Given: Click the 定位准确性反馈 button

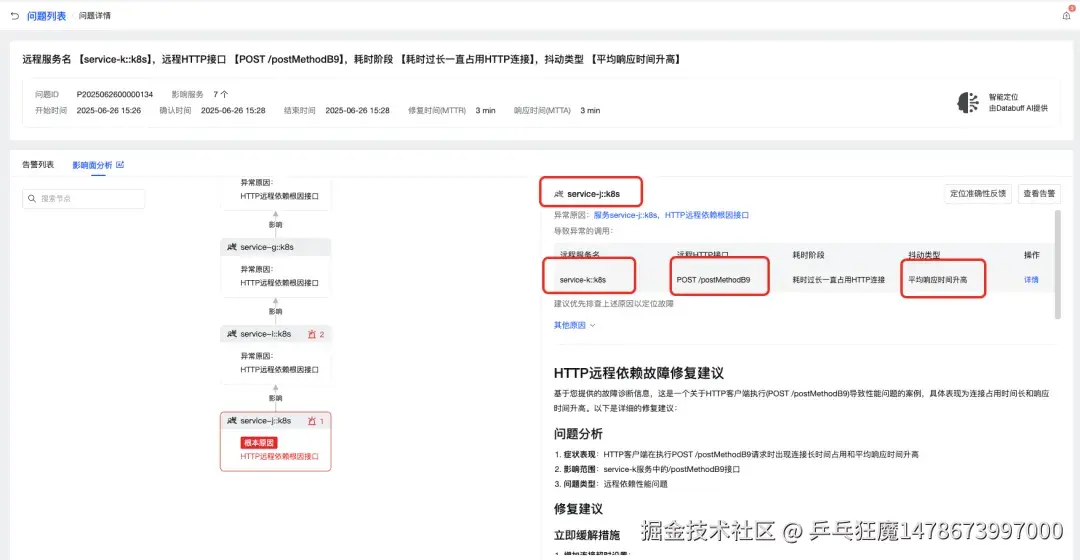Looking at the screenshot, I should (x=977, y=194).
